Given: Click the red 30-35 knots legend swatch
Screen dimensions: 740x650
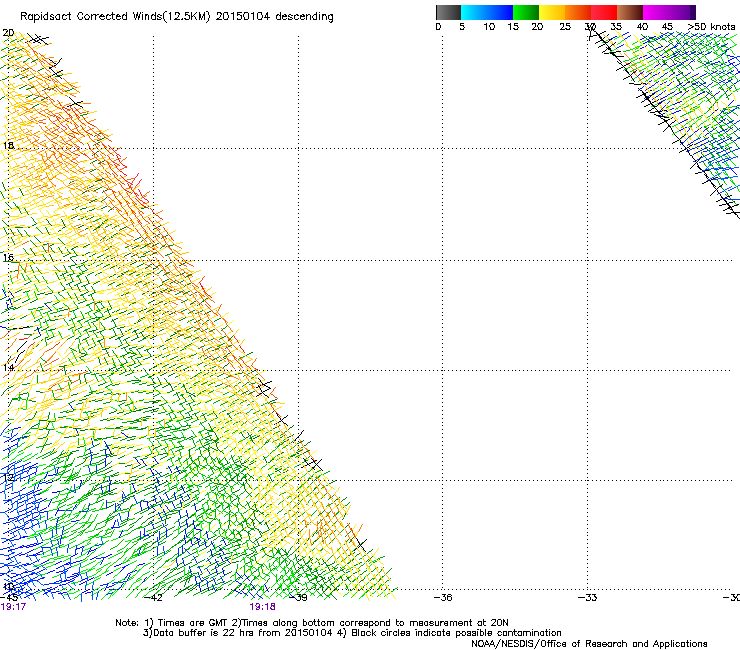Looking at the screenshot, I should (x=604, y=12).
